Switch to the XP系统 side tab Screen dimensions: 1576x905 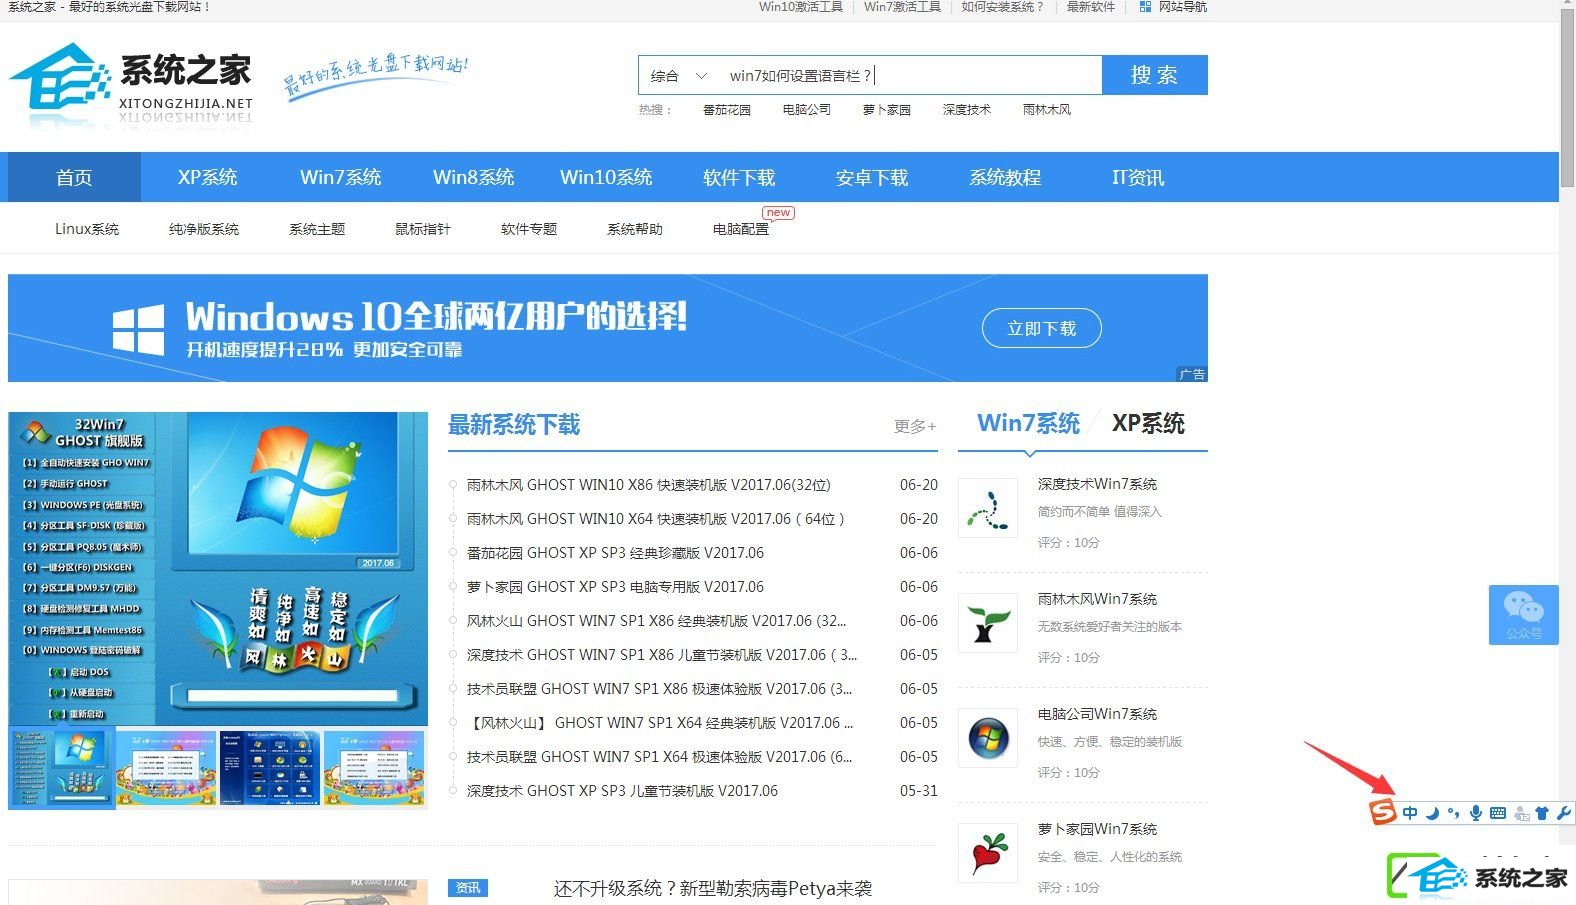tap(1148, 424)
